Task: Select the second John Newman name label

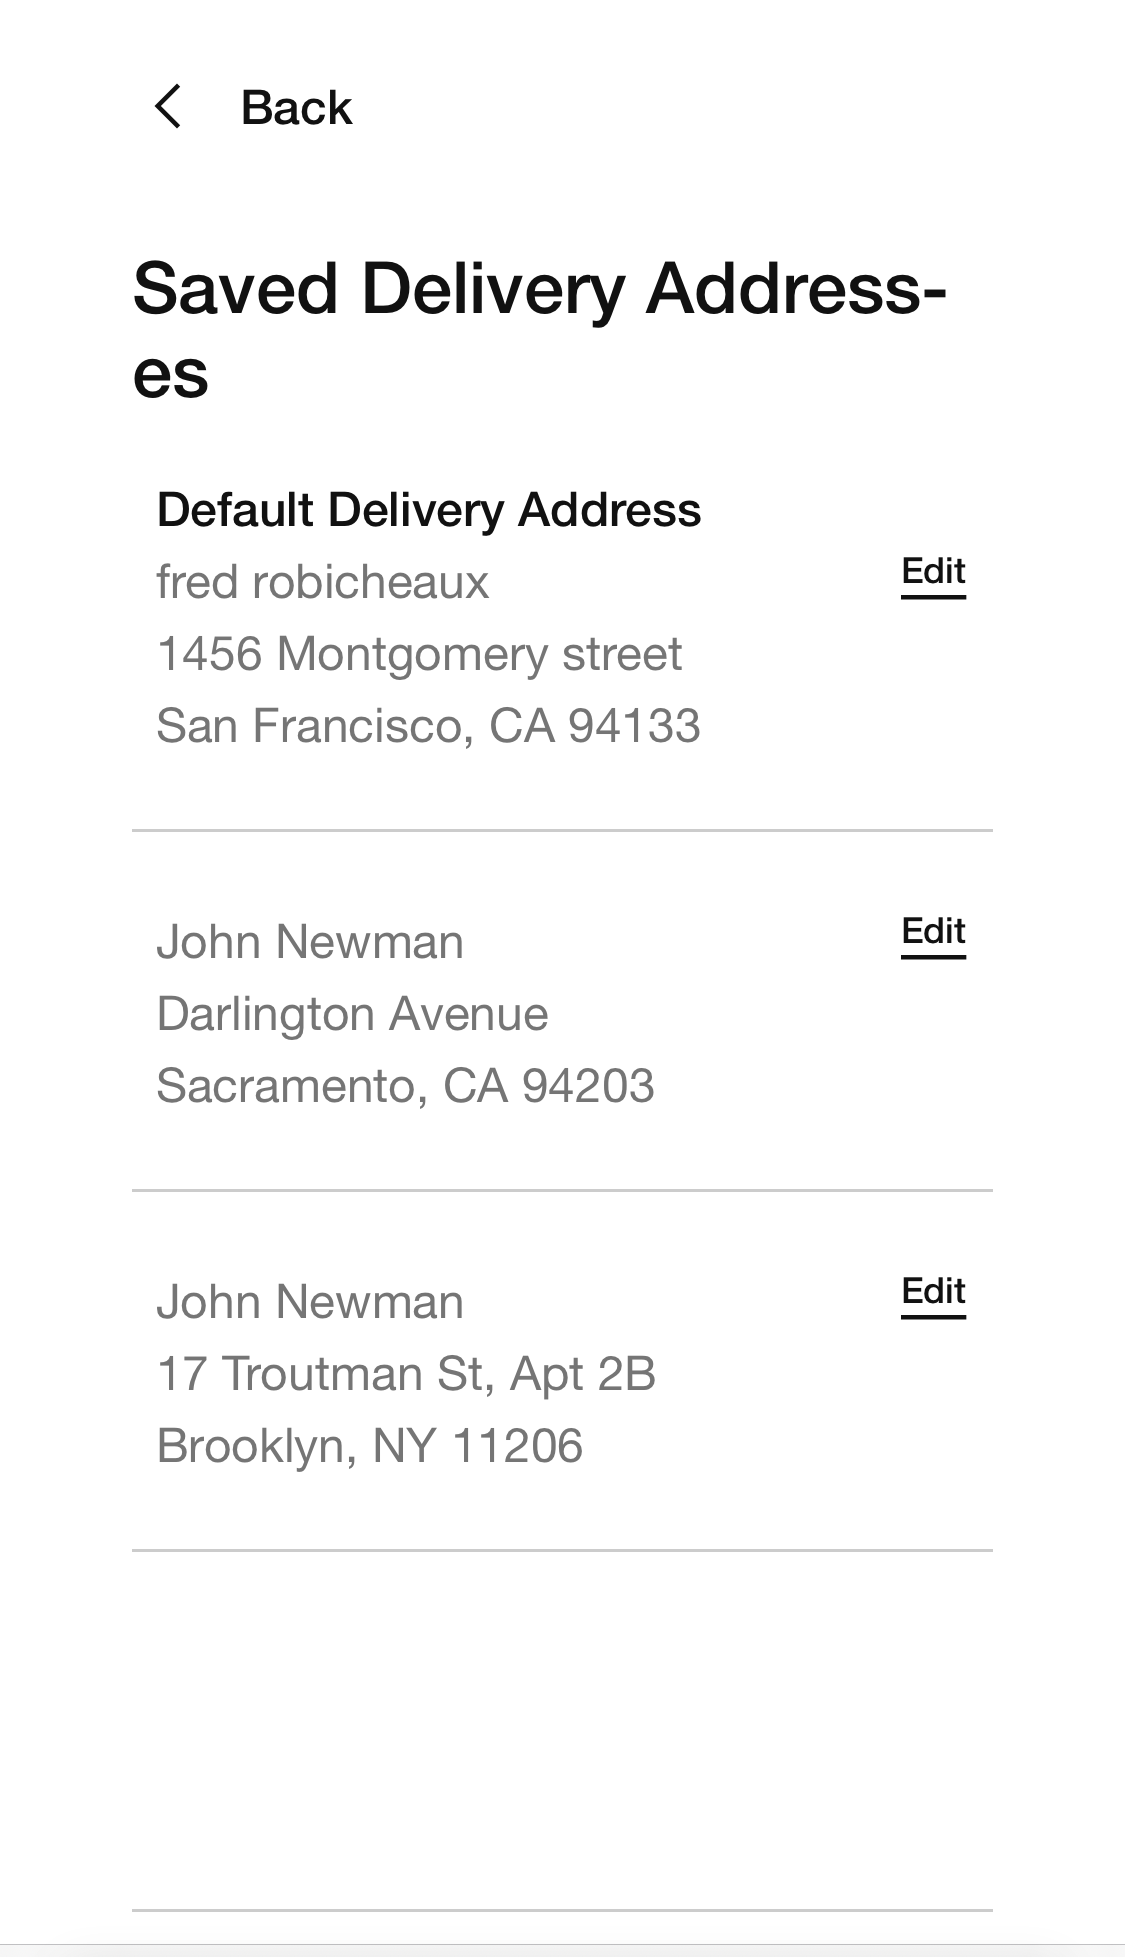Action: tap(310, 1301)
